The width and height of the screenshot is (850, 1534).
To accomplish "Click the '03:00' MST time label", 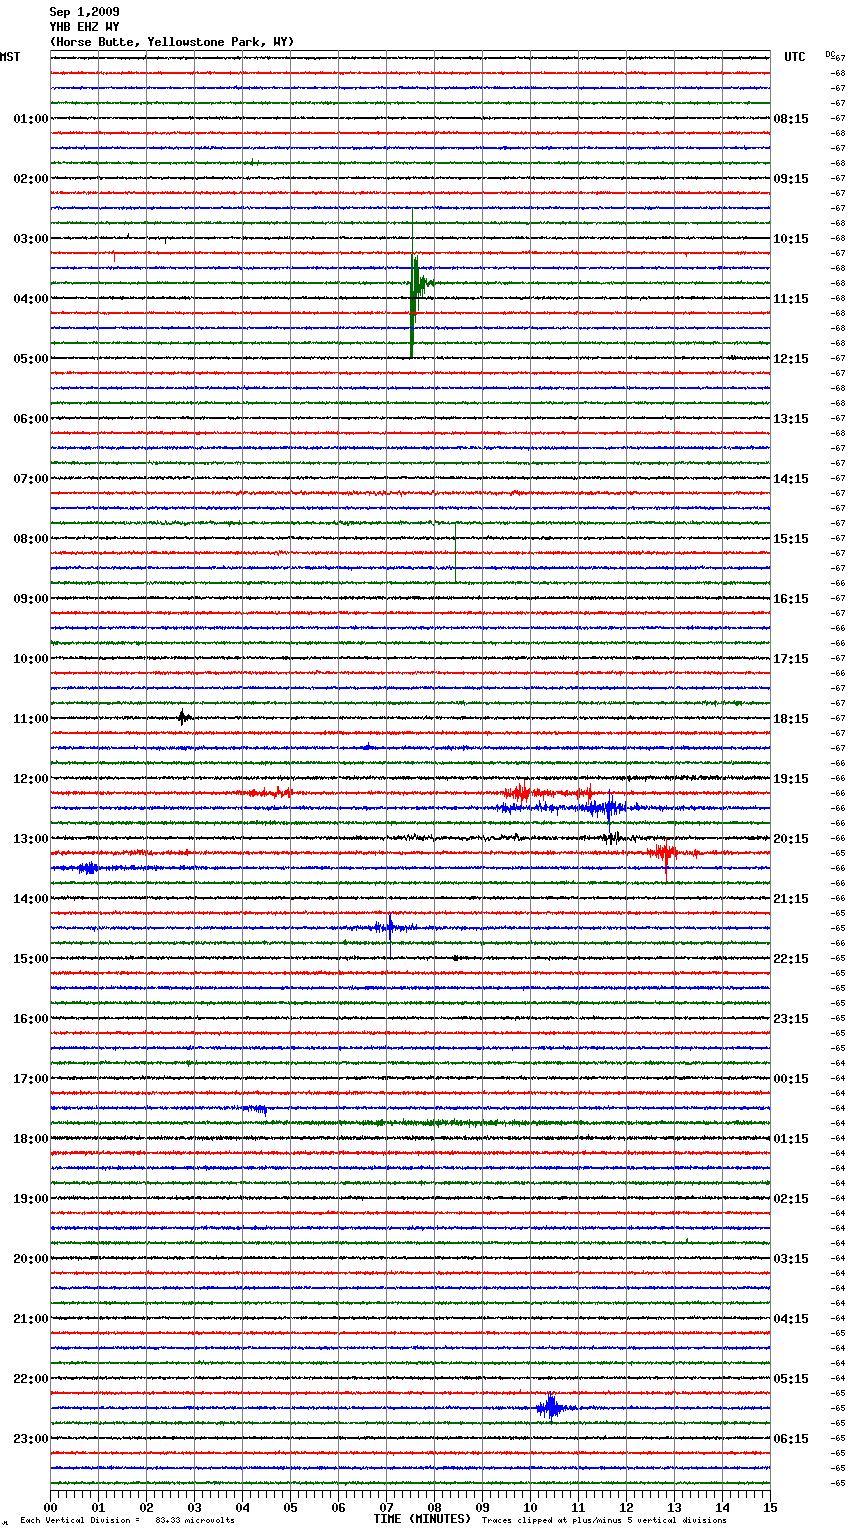I will [x=31, y=239].
